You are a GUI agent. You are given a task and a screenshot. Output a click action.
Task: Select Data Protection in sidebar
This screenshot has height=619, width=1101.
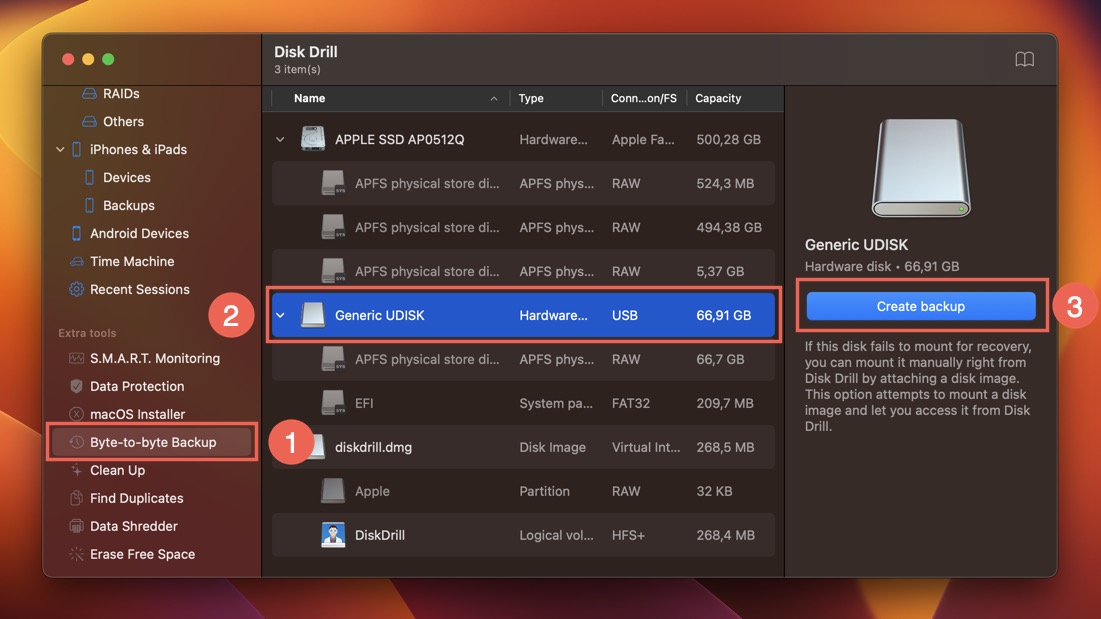coord(137,386)
